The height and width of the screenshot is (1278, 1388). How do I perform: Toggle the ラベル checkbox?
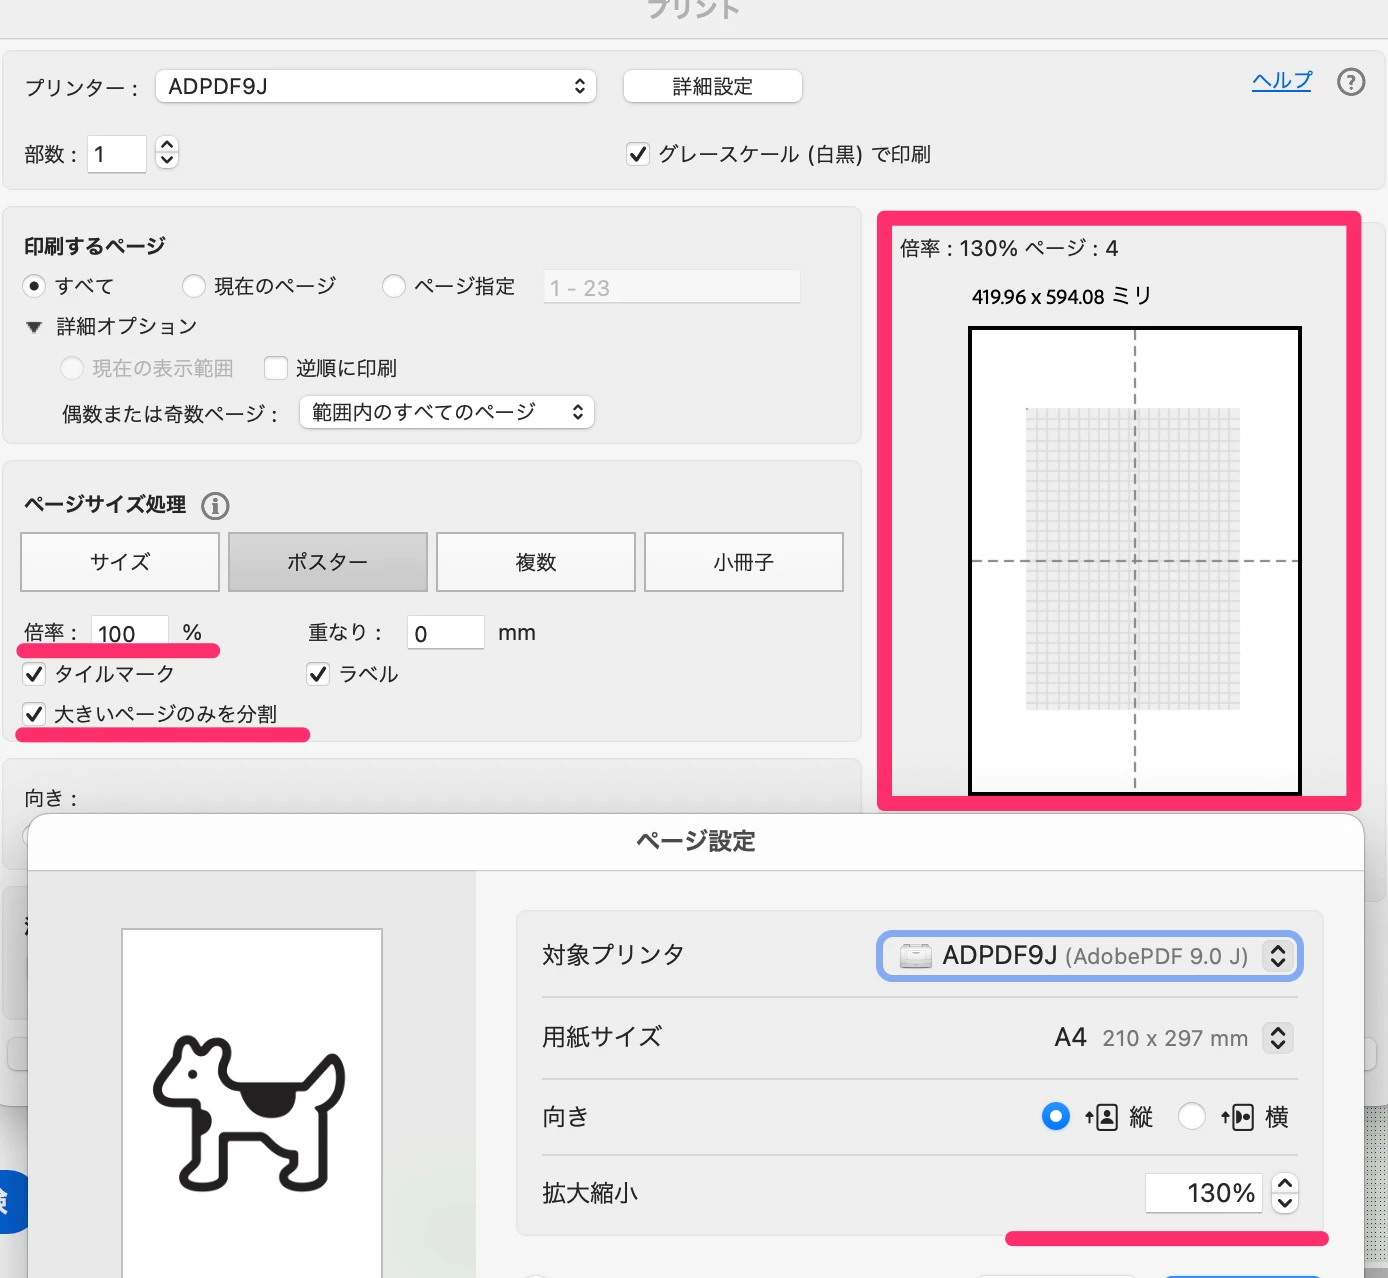[318, 673]
